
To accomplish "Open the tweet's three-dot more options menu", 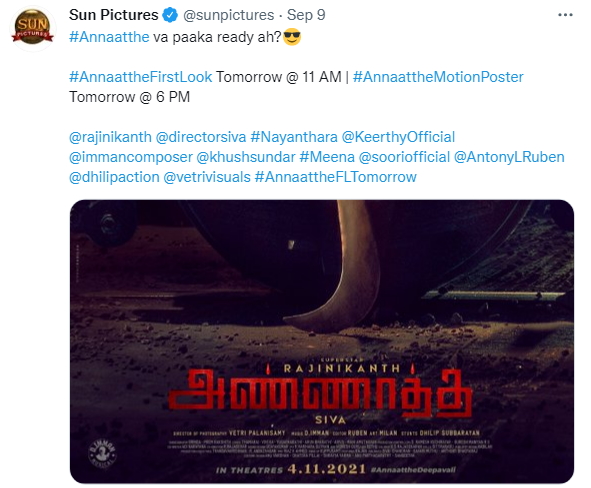I will coord(565,15).
